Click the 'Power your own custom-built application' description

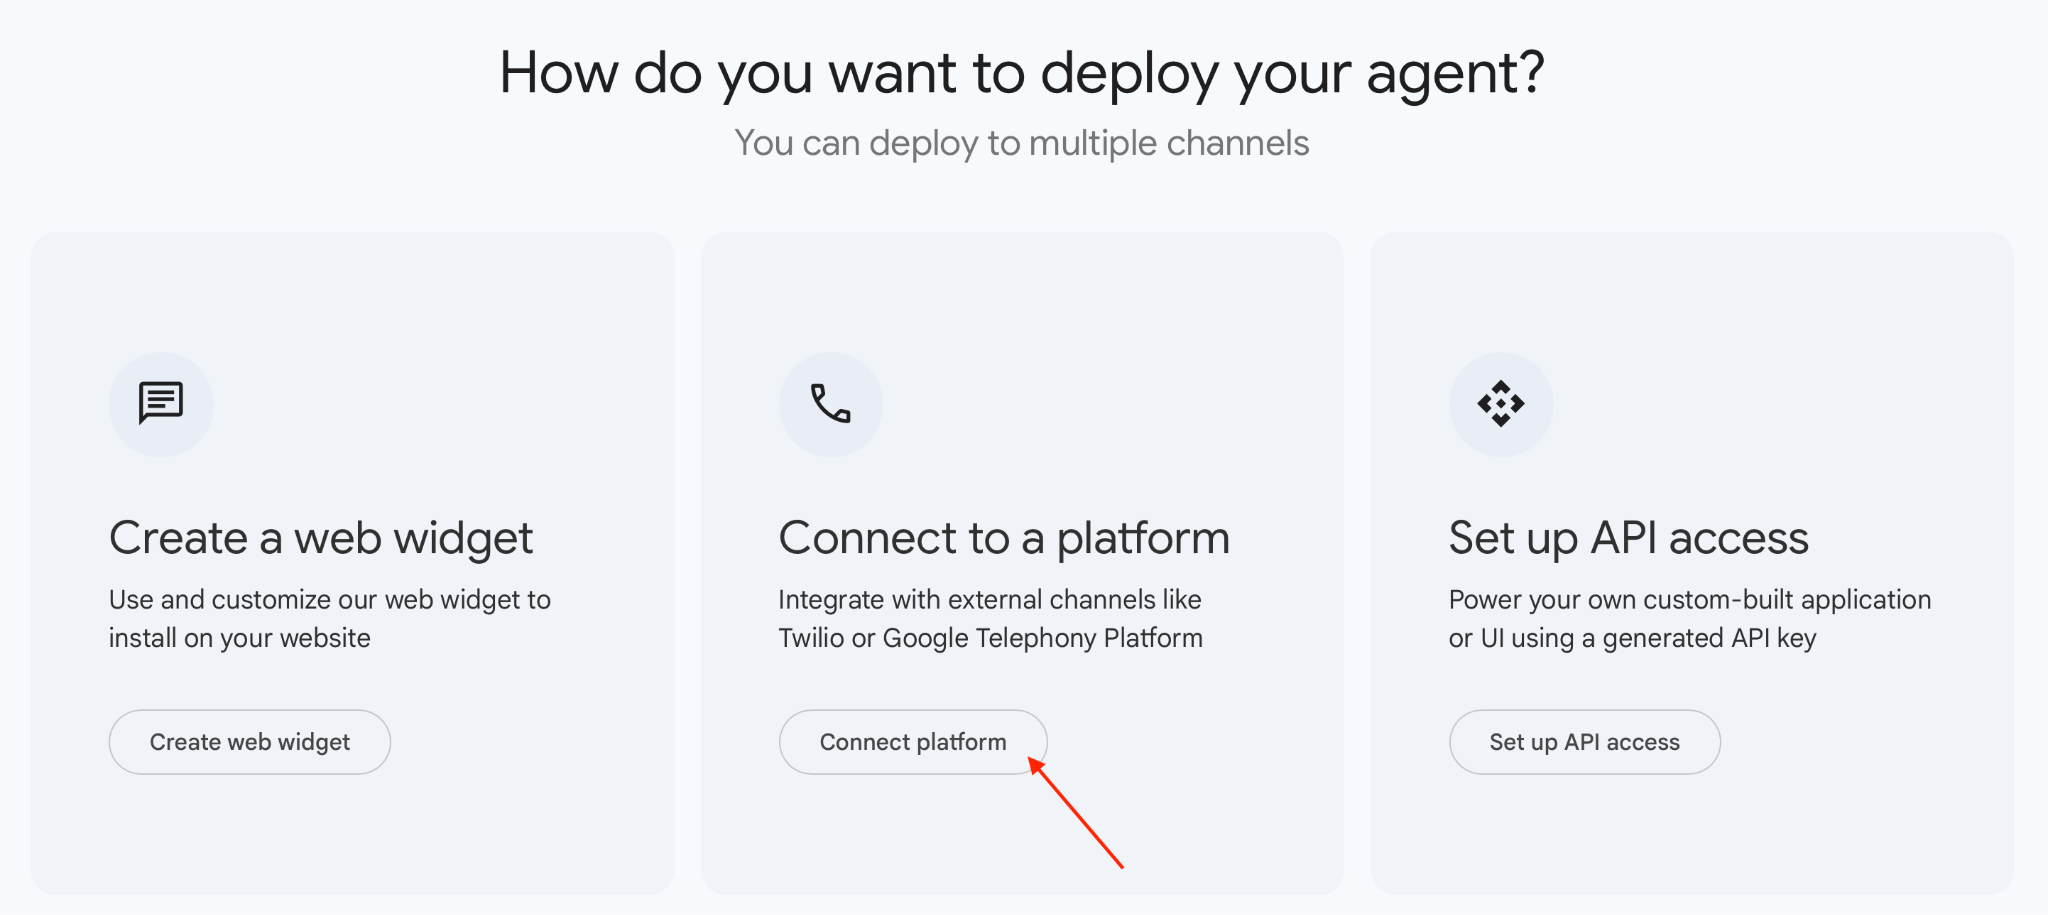[x=1690, y=619]
